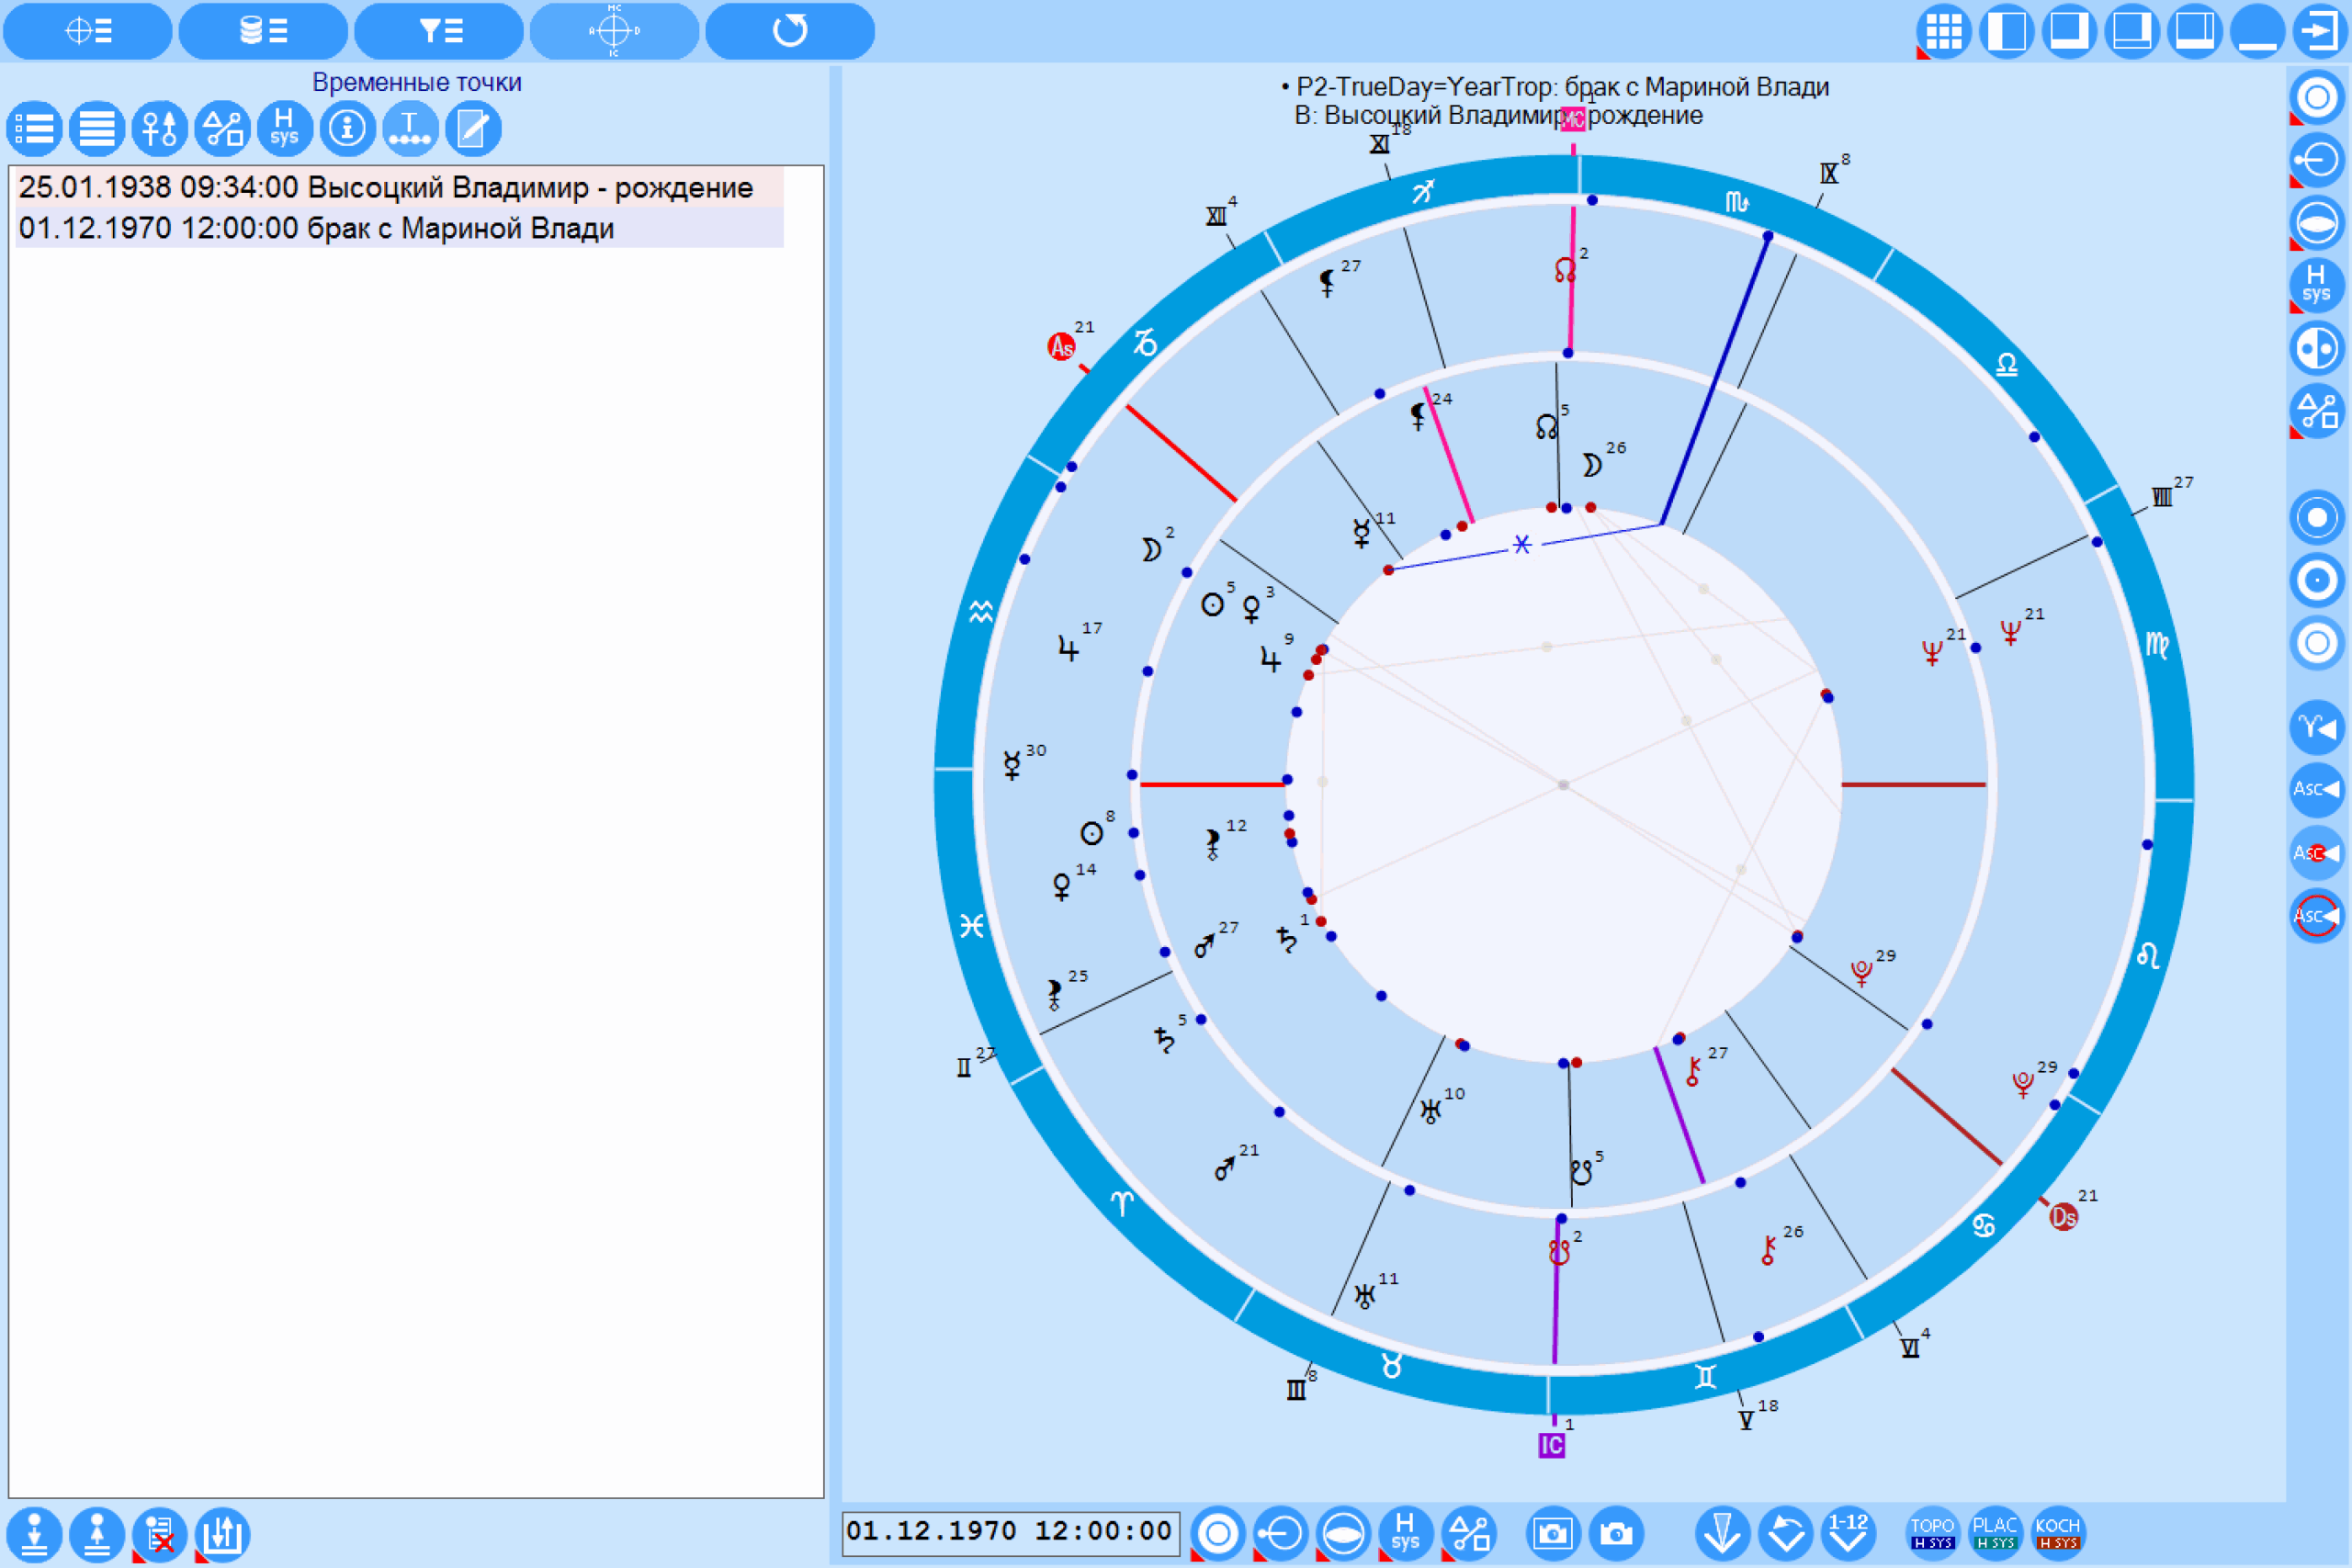
Task: Click the red As marker on chart
Action: [1061, 347]
